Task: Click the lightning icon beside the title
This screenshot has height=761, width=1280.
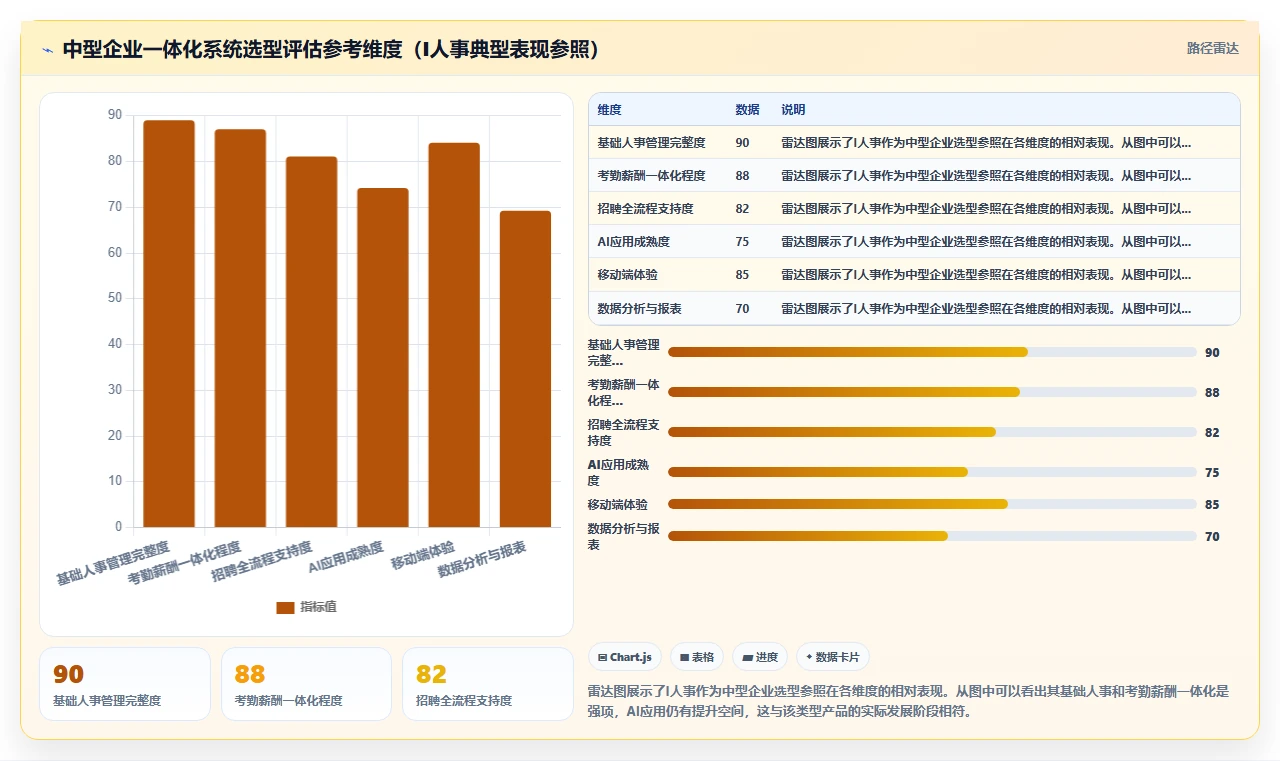Action: click(x=48, y=49)
